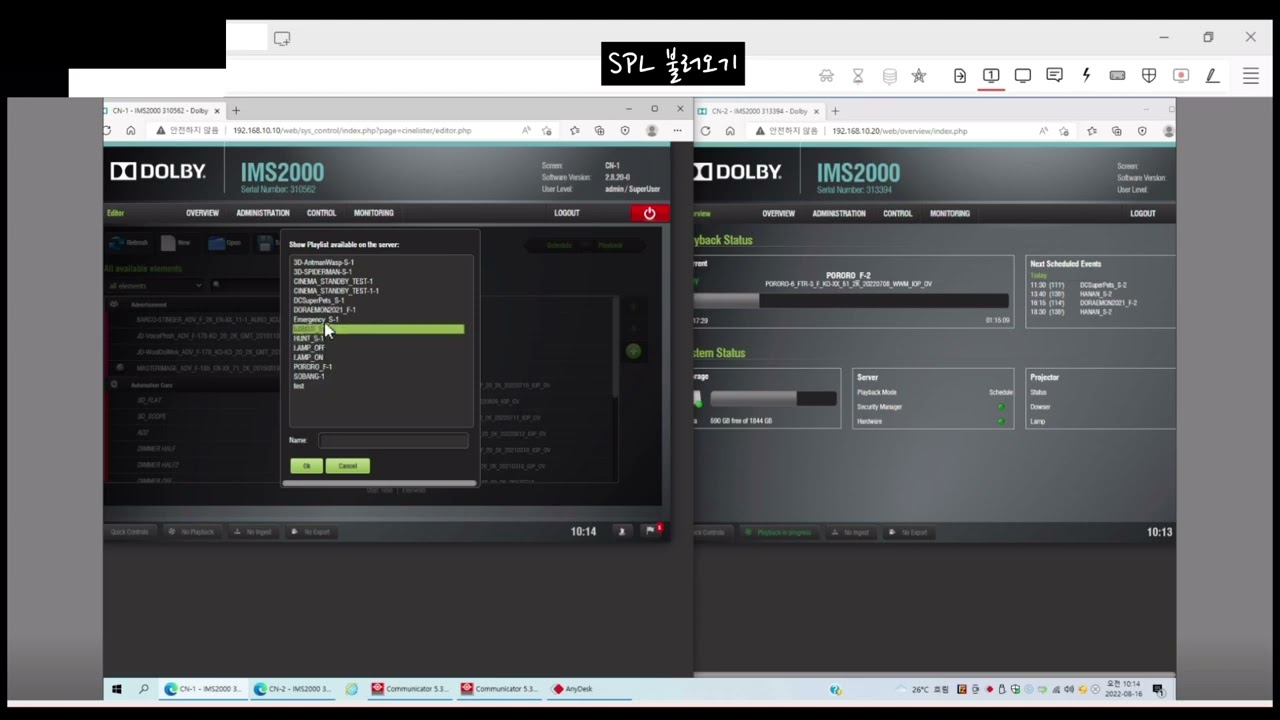1280x720 pixels.
Task: Open the AnyDesk chat icon
Action: (x=1054, y=76)
